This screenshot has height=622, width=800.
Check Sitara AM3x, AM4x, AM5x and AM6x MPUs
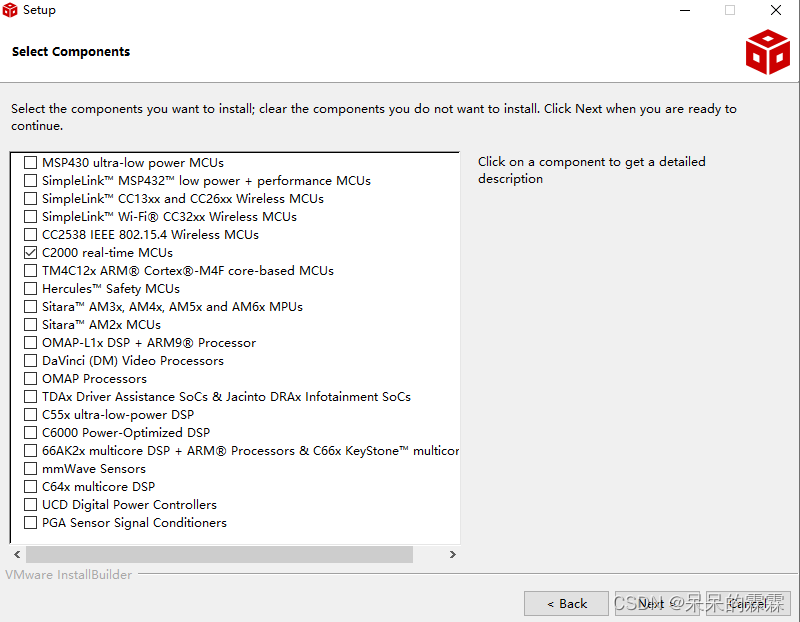click(x=31, y=307)
